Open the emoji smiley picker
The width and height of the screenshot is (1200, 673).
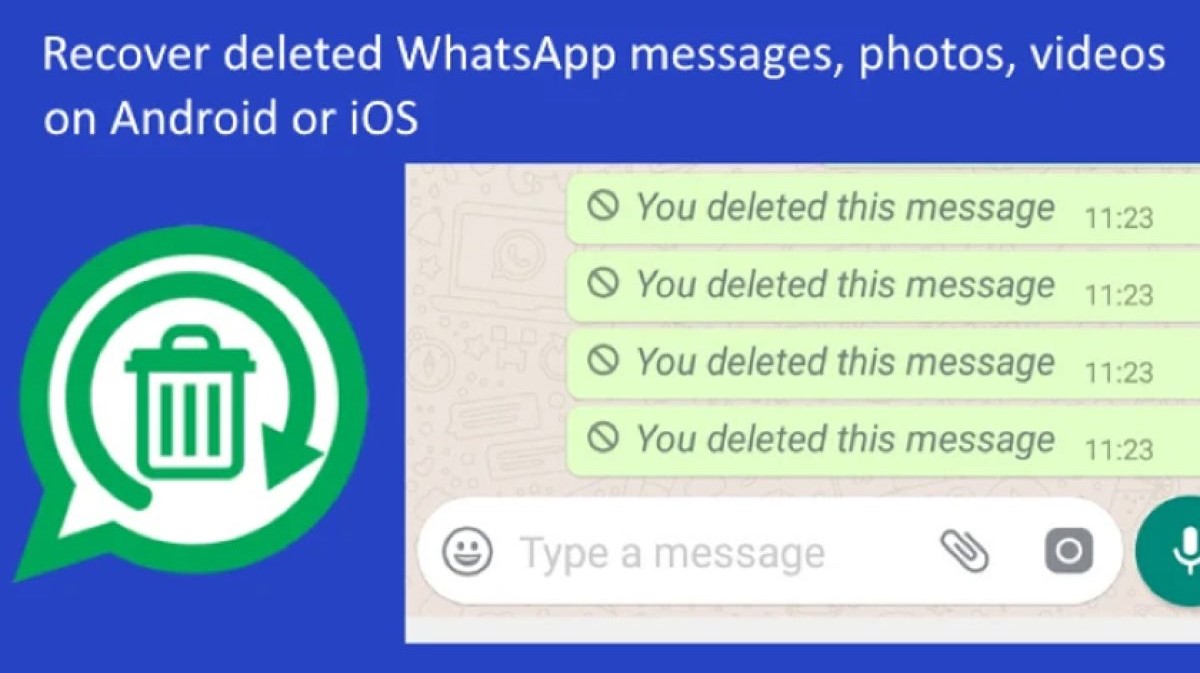point(467,551)
